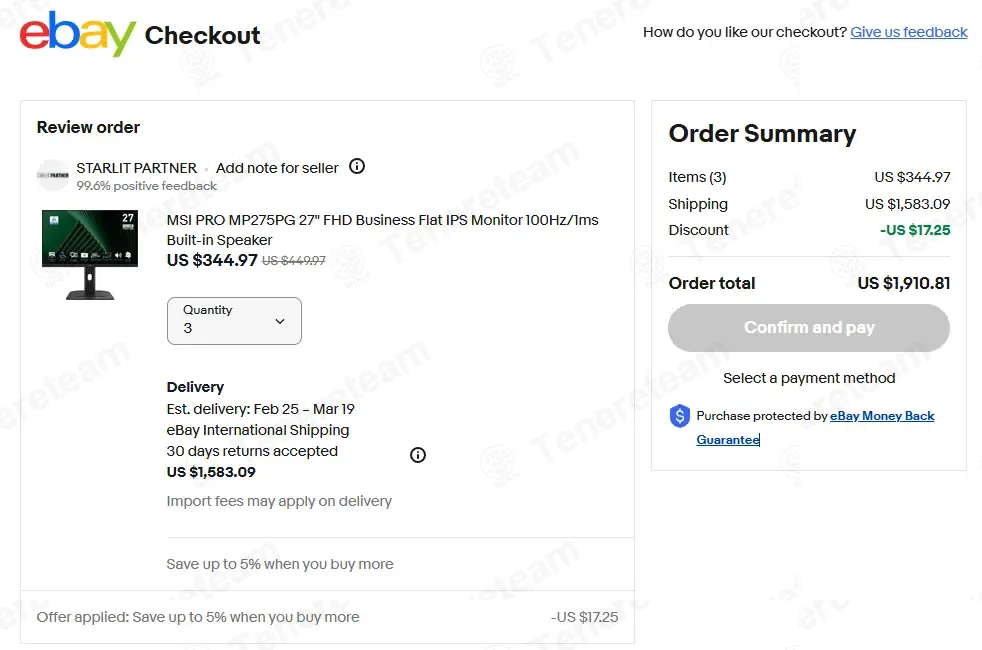
Task: Click the STARLIT PARTNER seller avatar
Action: (53, 175)
